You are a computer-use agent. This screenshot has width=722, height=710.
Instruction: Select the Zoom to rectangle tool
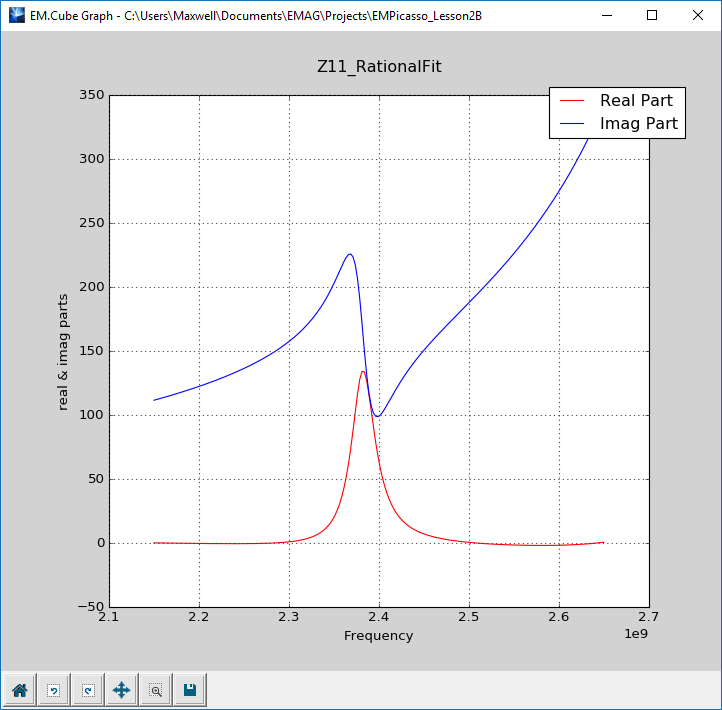[156, 690]
